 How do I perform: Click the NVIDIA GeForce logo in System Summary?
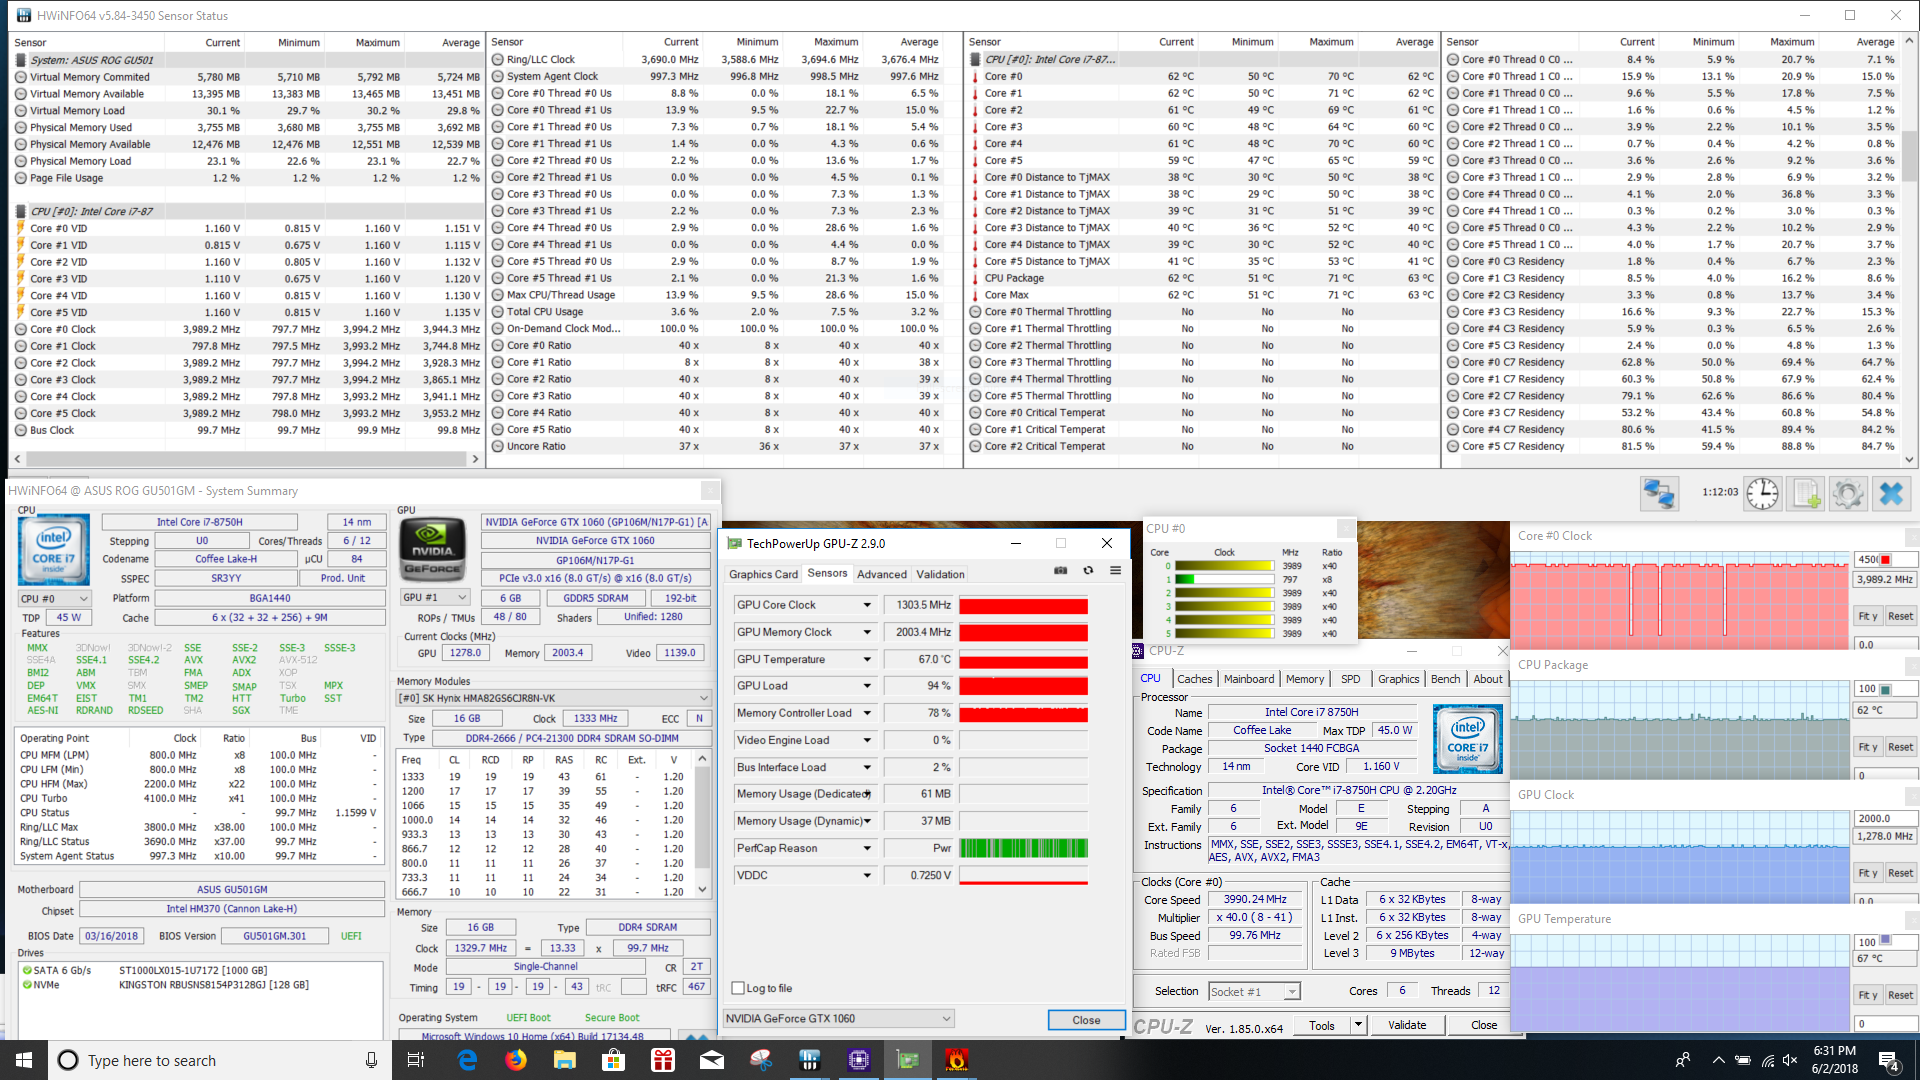433,549
